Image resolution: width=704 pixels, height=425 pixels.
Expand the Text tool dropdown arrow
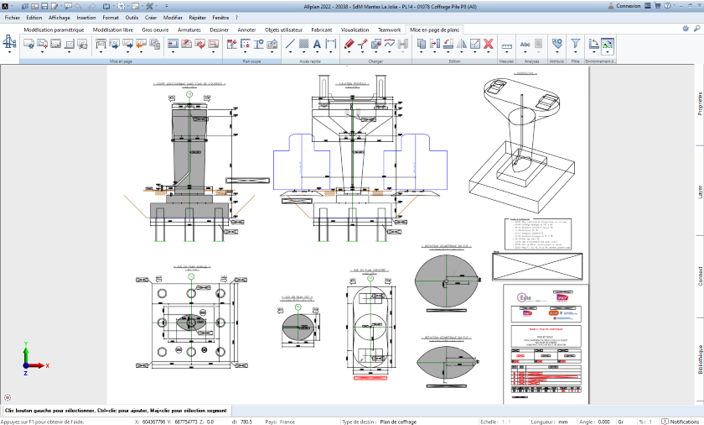click(x=317, y=52)
